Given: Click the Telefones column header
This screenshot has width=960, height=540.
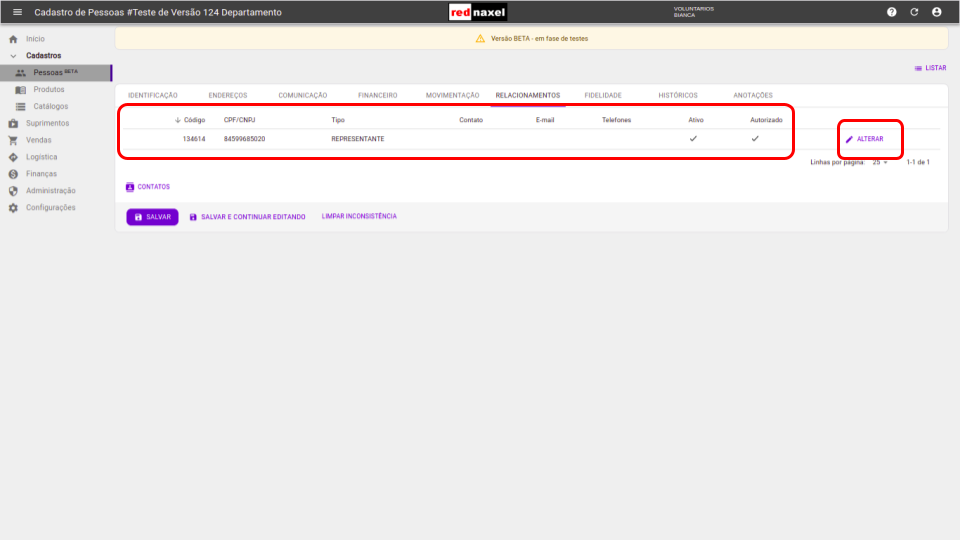Looking at the screenshot, I should tap(616, 120).
